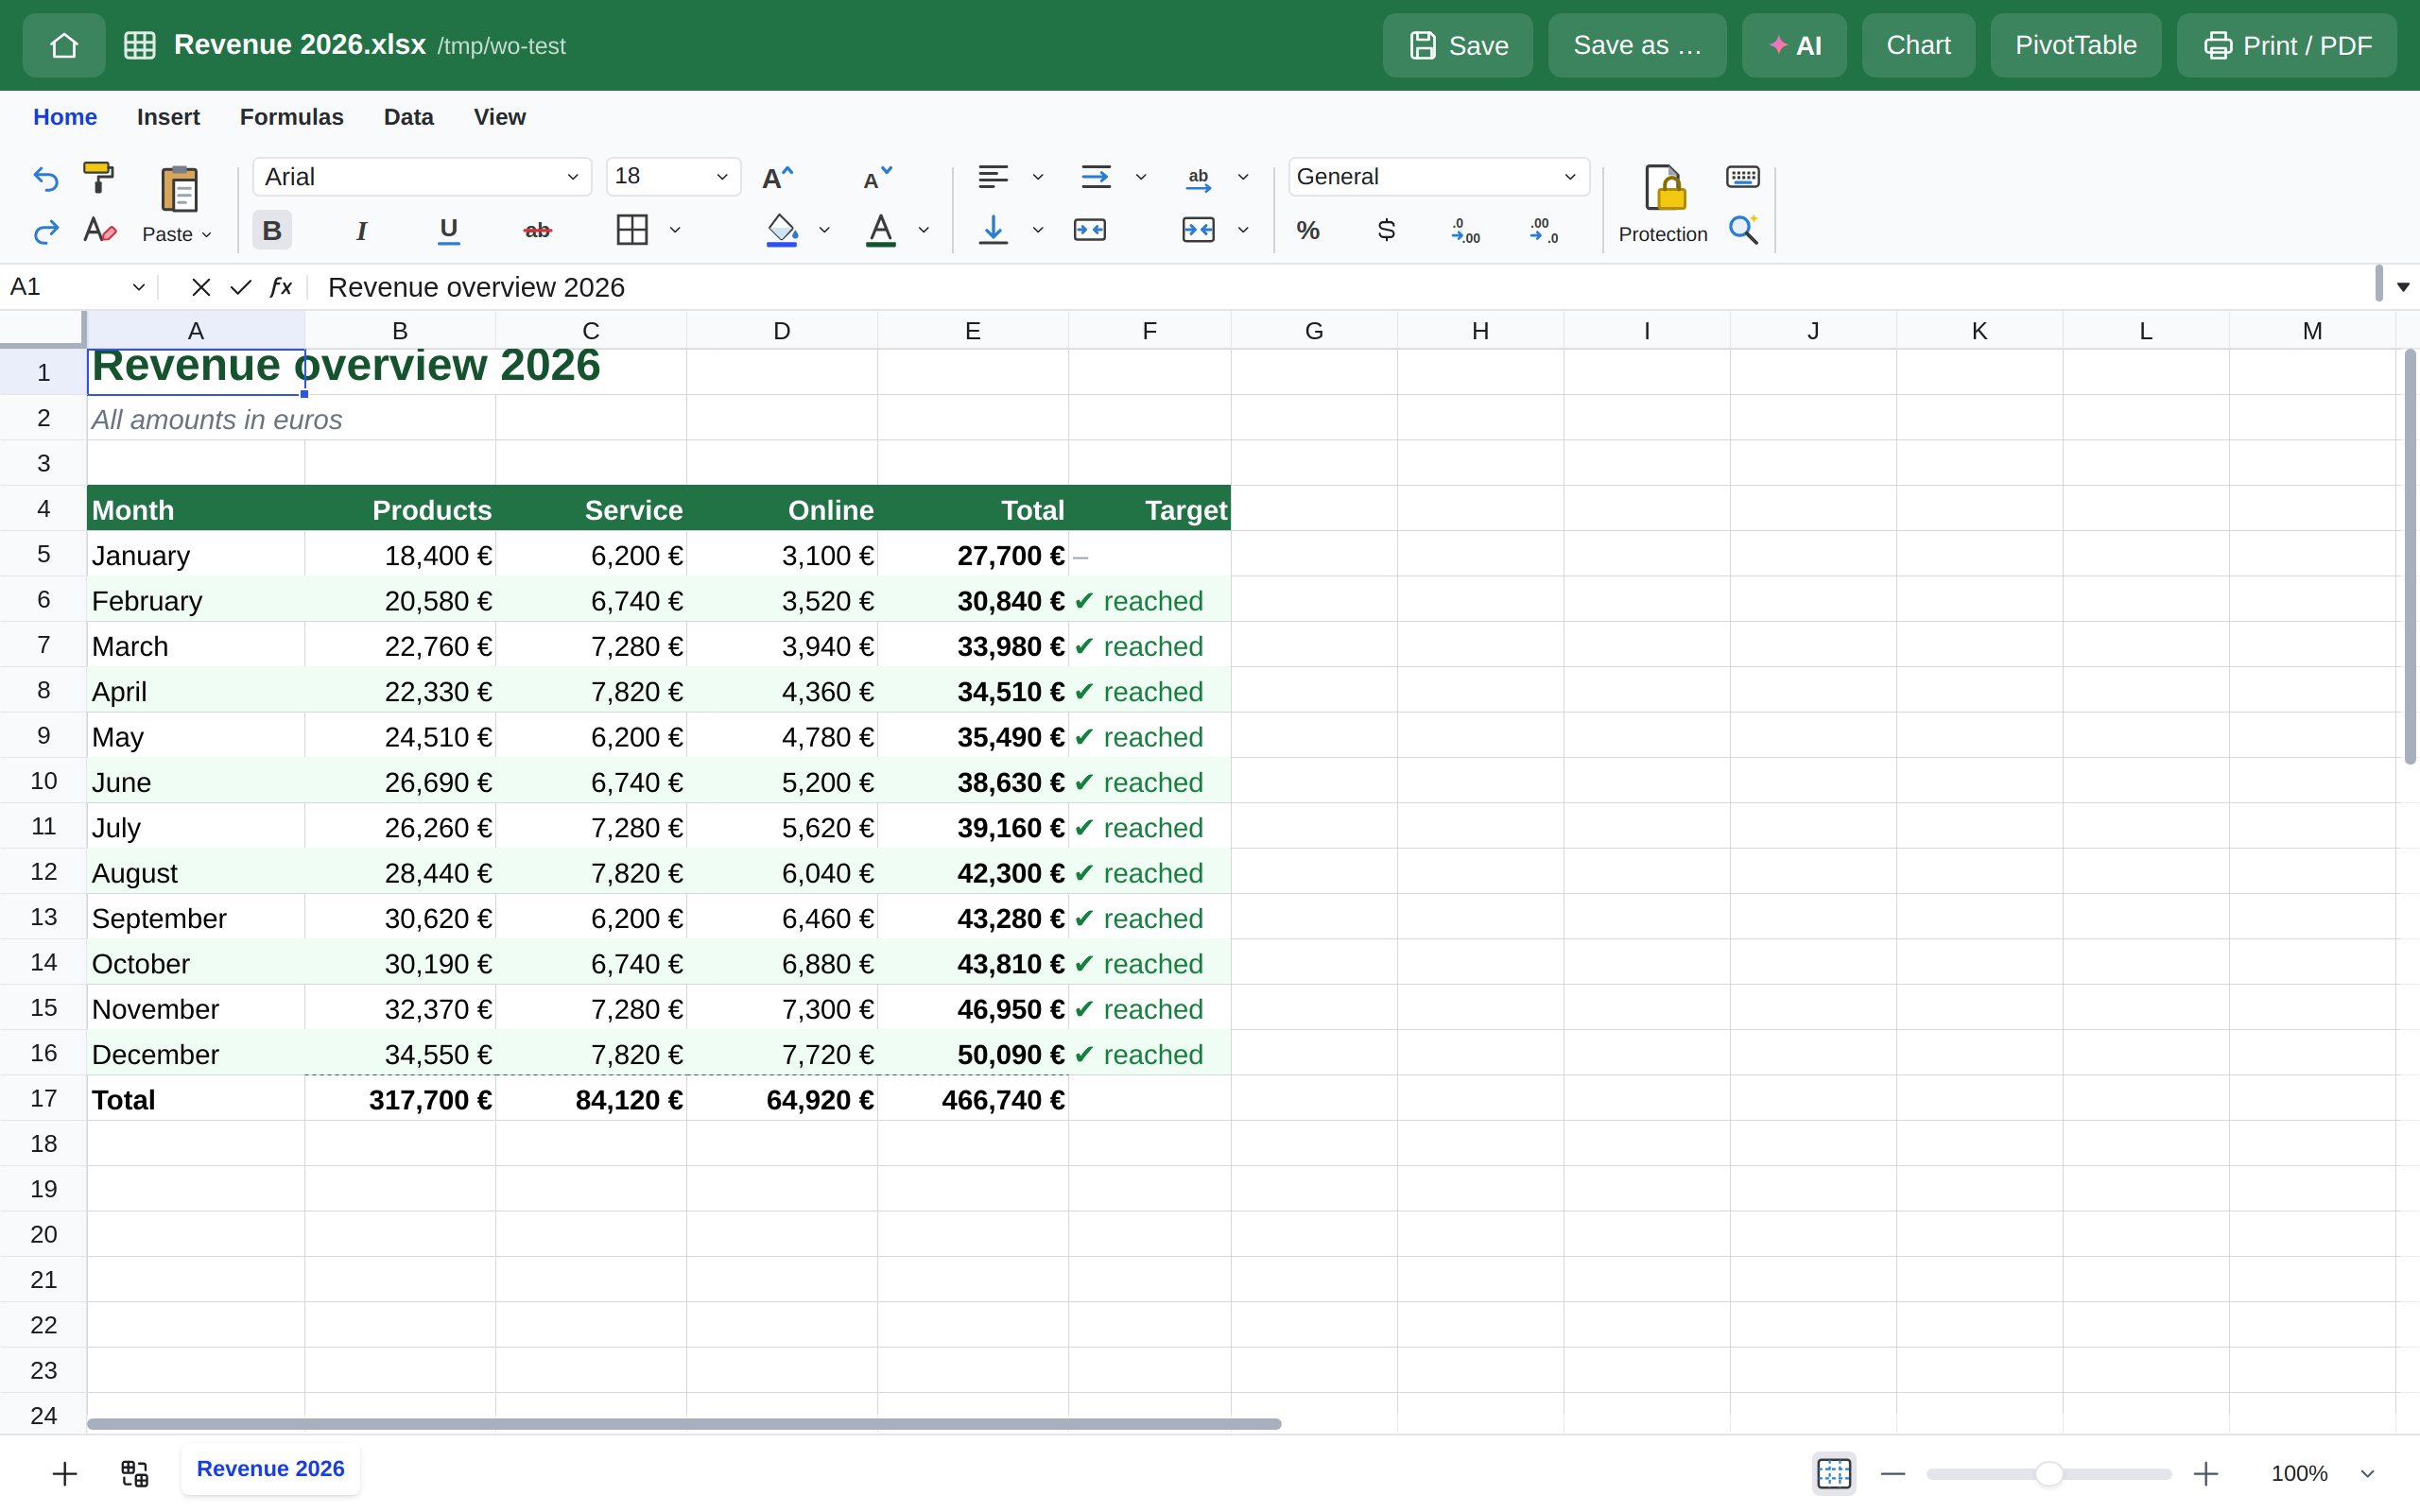Switch to the Data tab
Image resolution: width=2420 pixels, height=1512 pixels.
pyautogui.click(x=408, y=117)
